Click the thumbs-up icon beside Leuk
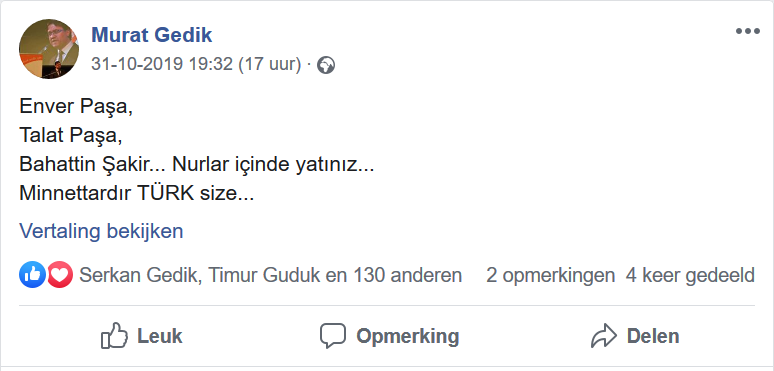 coord(114,335)
